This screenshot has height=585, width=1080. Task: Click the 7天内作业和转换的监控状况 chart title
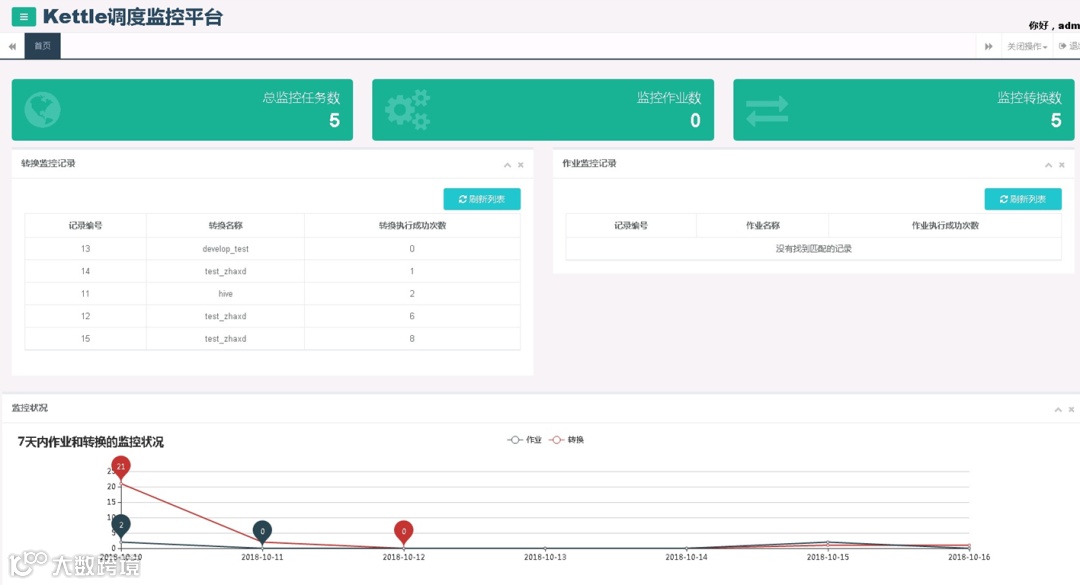[91, 442]
